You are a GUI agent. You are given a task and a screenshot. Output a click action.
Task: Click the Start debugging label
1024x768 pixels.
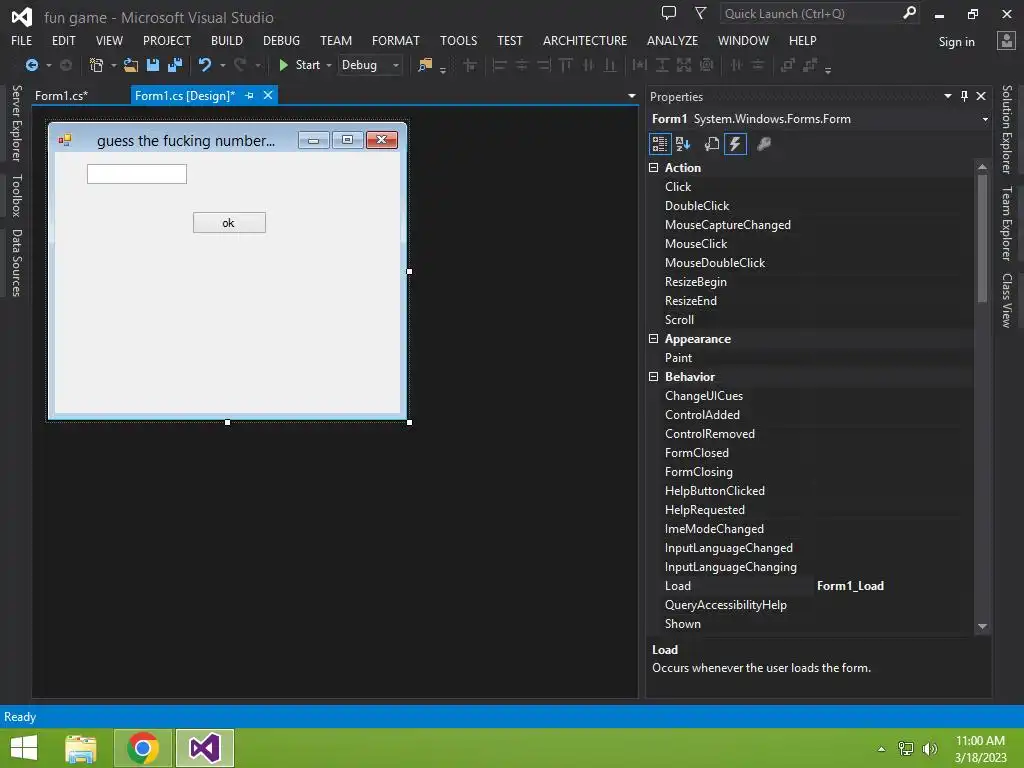(x=308, y=65)
